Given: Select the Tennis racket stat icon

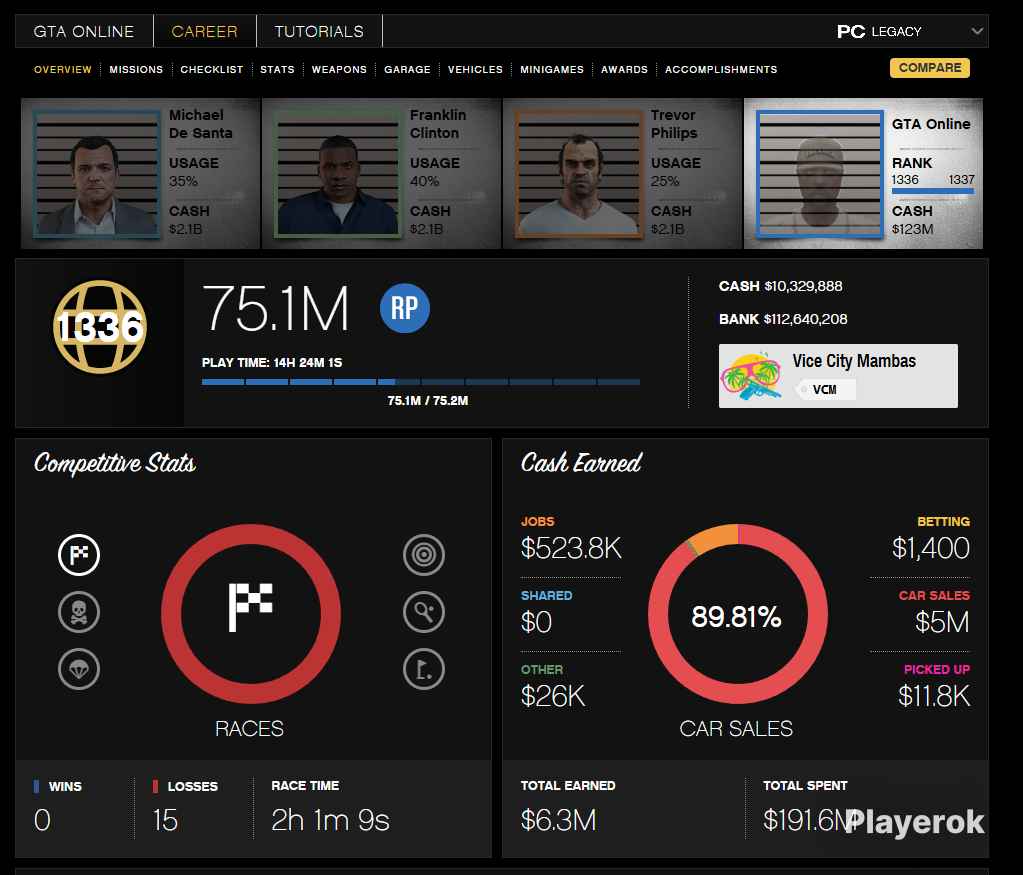Looking at the screenshot, I should (424, 612).
